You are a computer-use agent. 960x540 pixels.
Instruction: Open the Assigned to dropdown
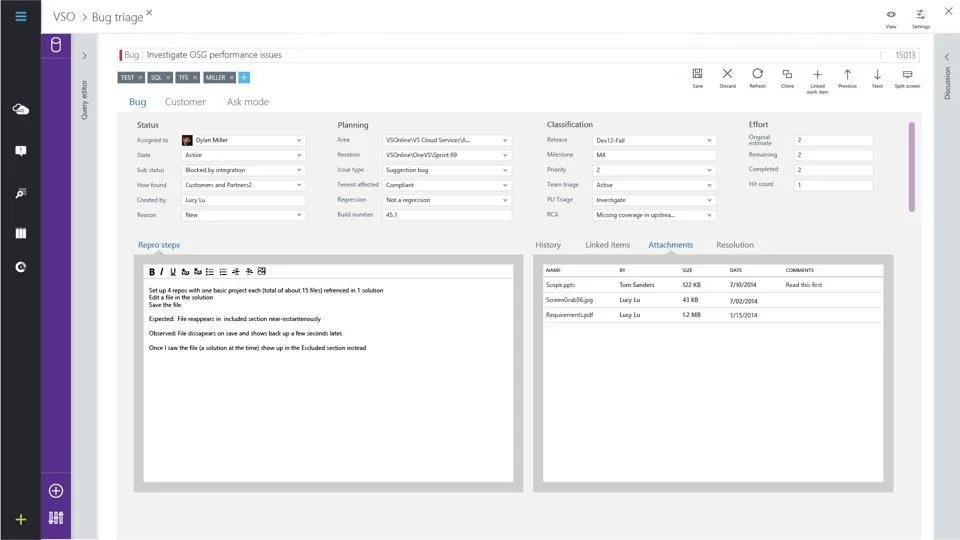pos(243,140)
